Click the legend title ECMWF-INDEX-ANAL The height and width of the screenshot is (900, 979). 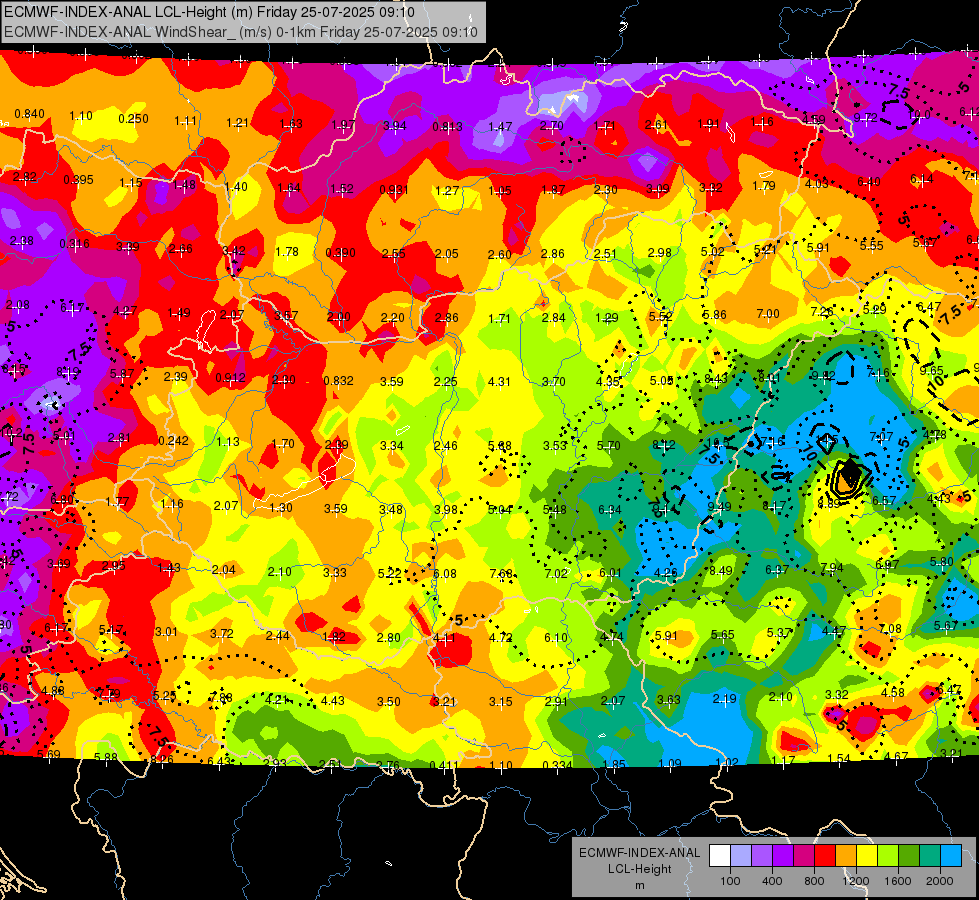pos(639,853)
